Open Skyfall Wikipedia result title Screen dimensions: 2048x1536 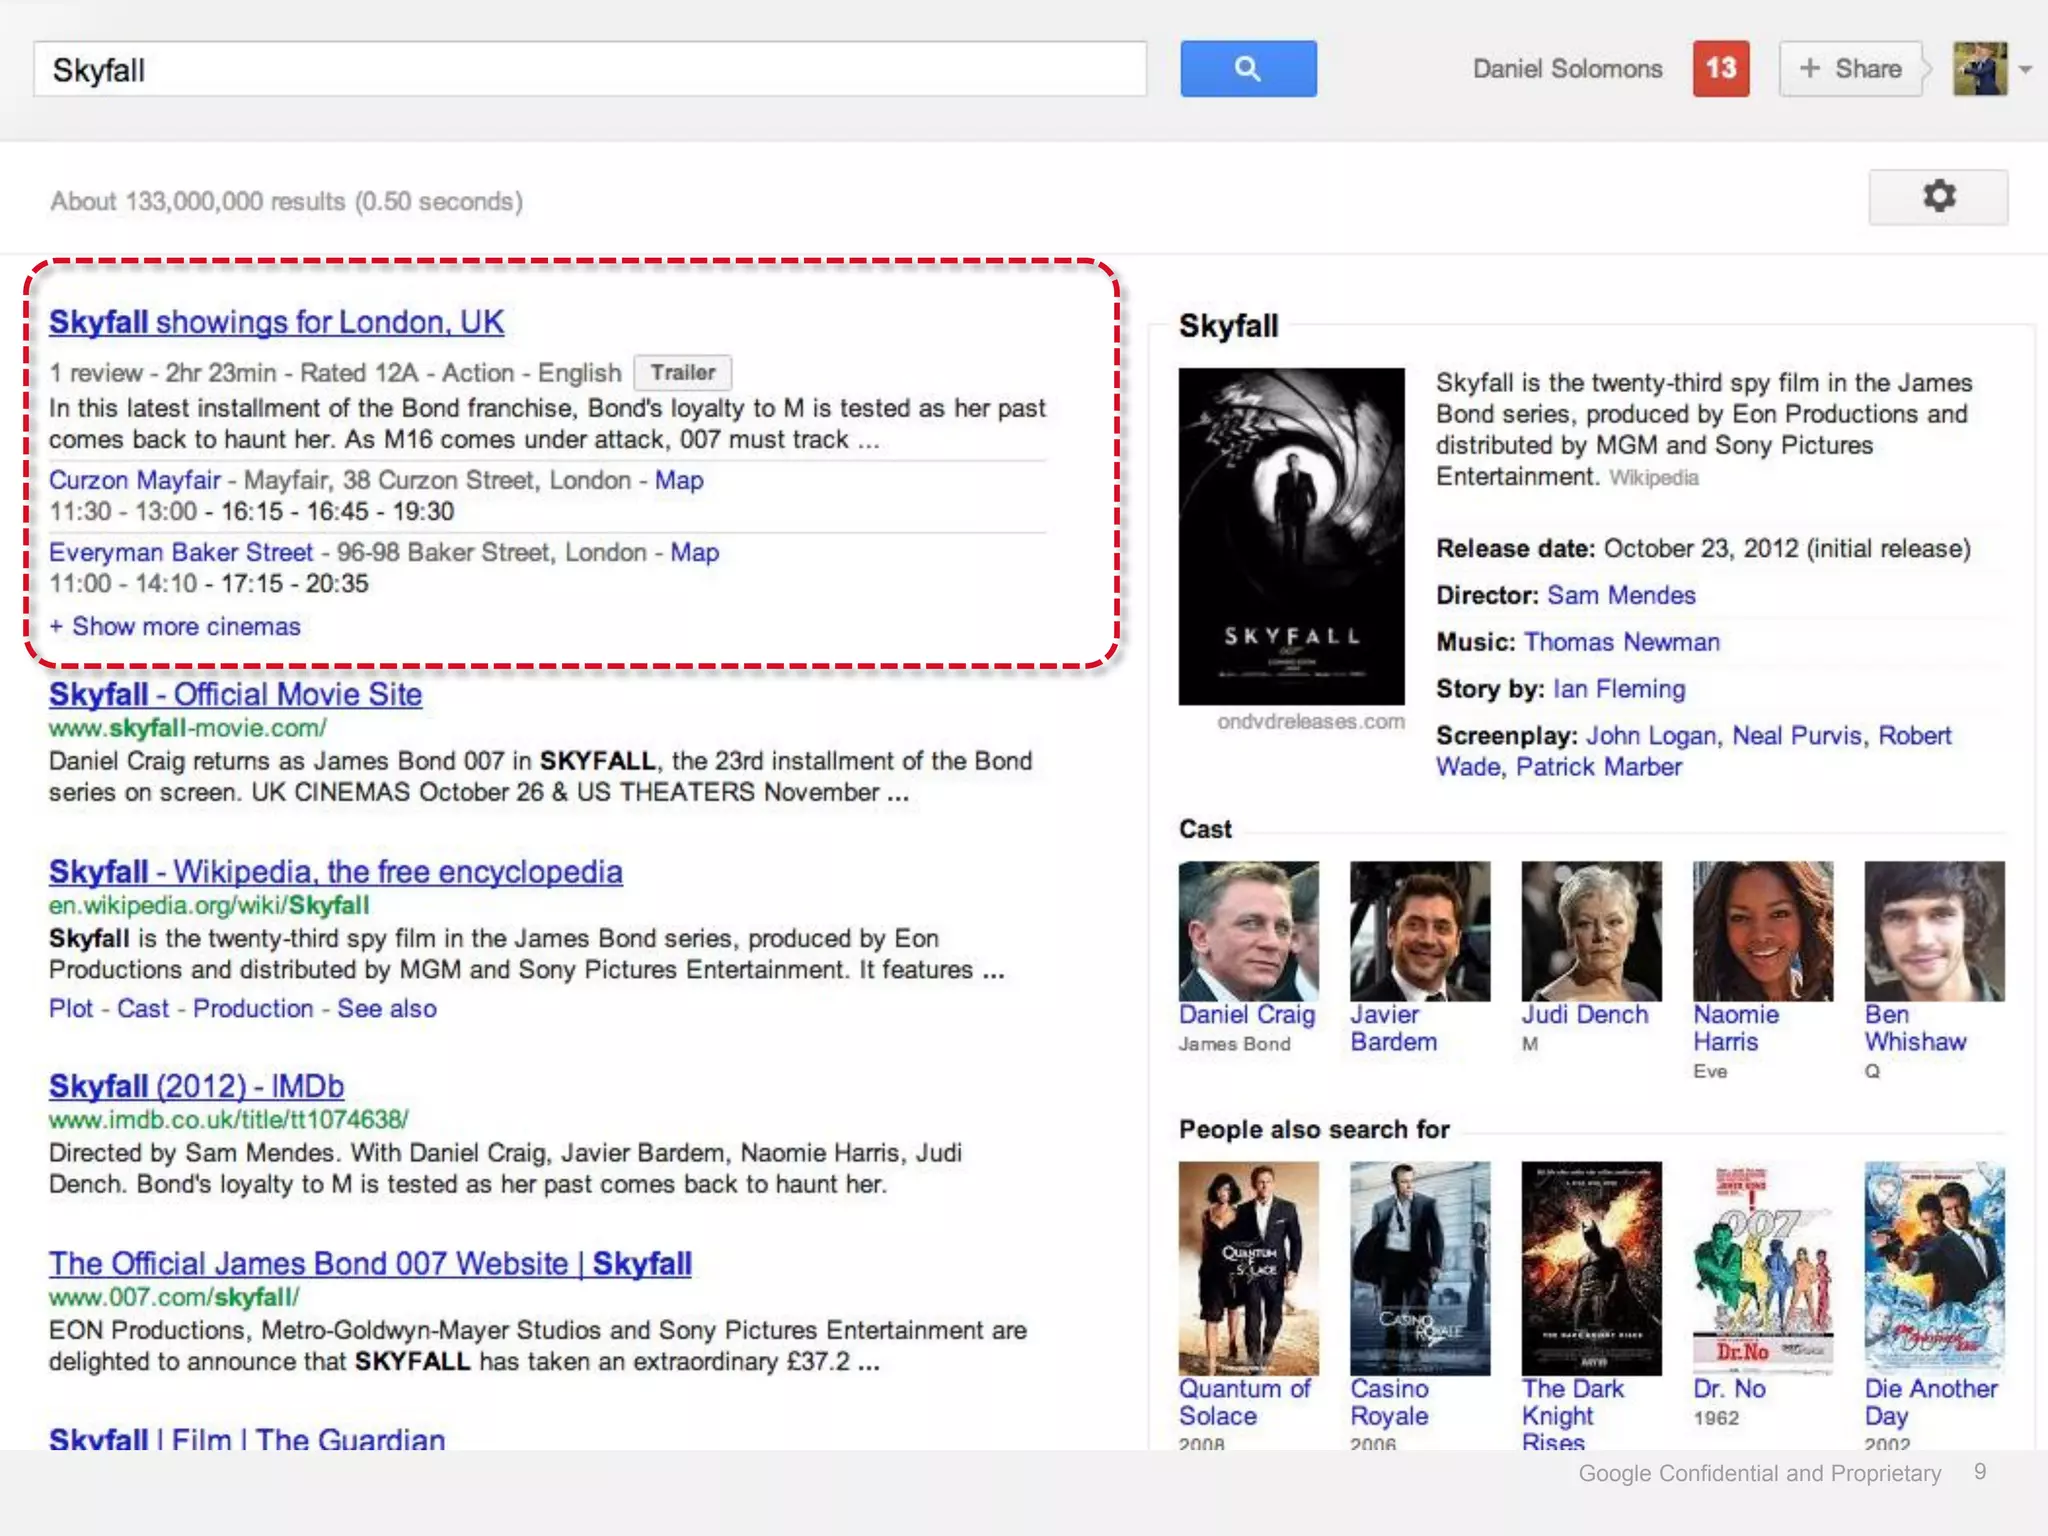pos(335,871)
